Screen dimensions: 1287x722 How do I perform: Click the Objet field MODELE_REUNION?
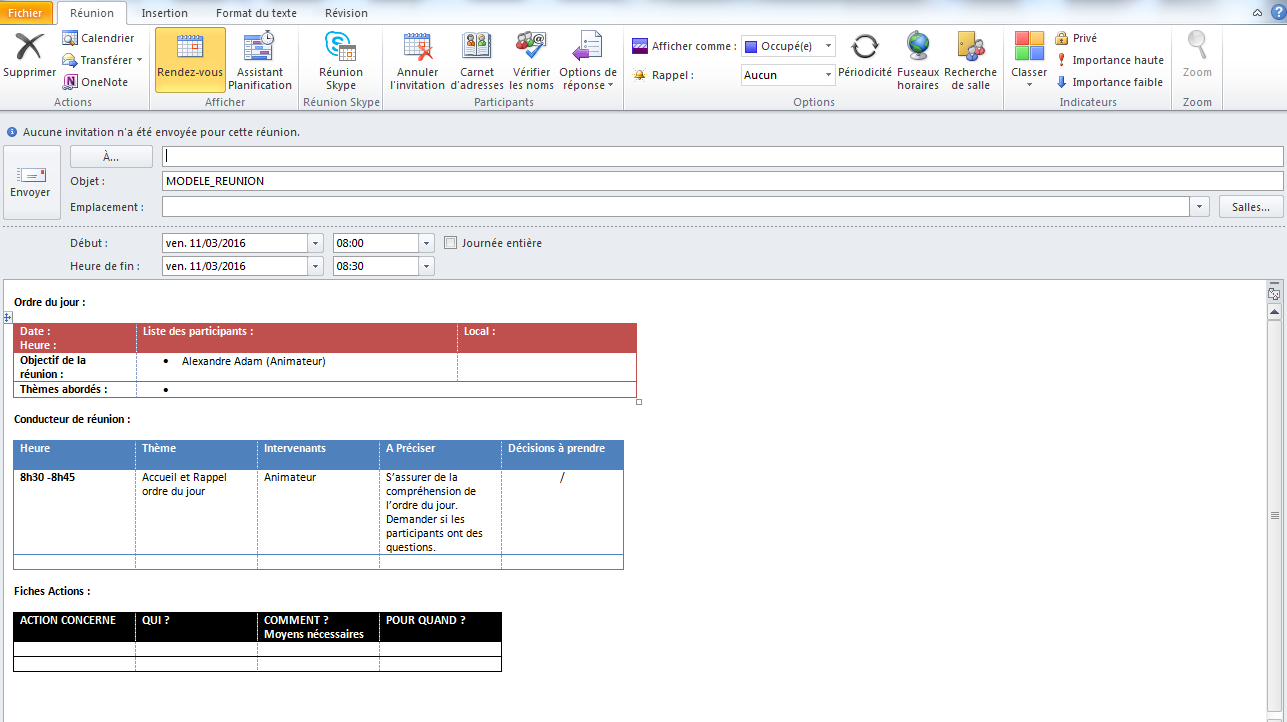click(x=722, y=181)
